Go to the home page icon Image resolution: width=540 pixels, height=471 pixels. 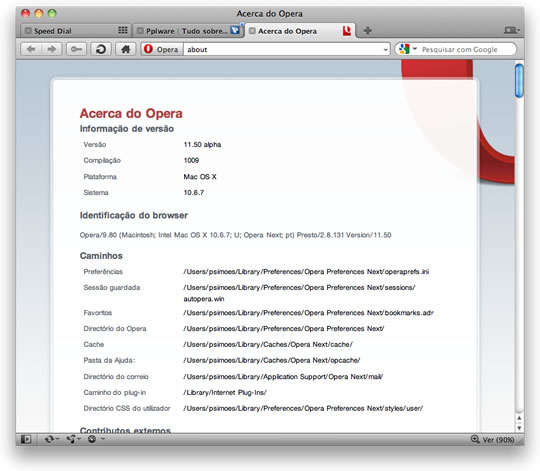pos(125,49)
